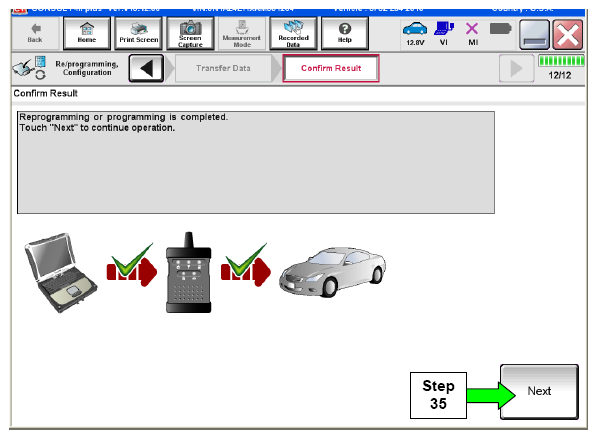Click the Print Screen button

(x=139, y=34)
